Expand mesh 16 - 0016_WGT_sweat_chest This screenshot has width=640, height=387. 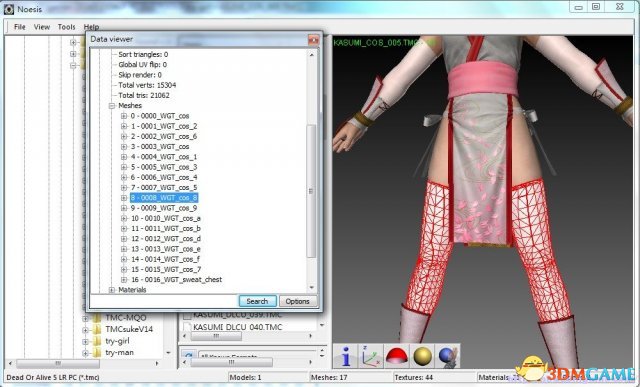[x=124, y=280]
